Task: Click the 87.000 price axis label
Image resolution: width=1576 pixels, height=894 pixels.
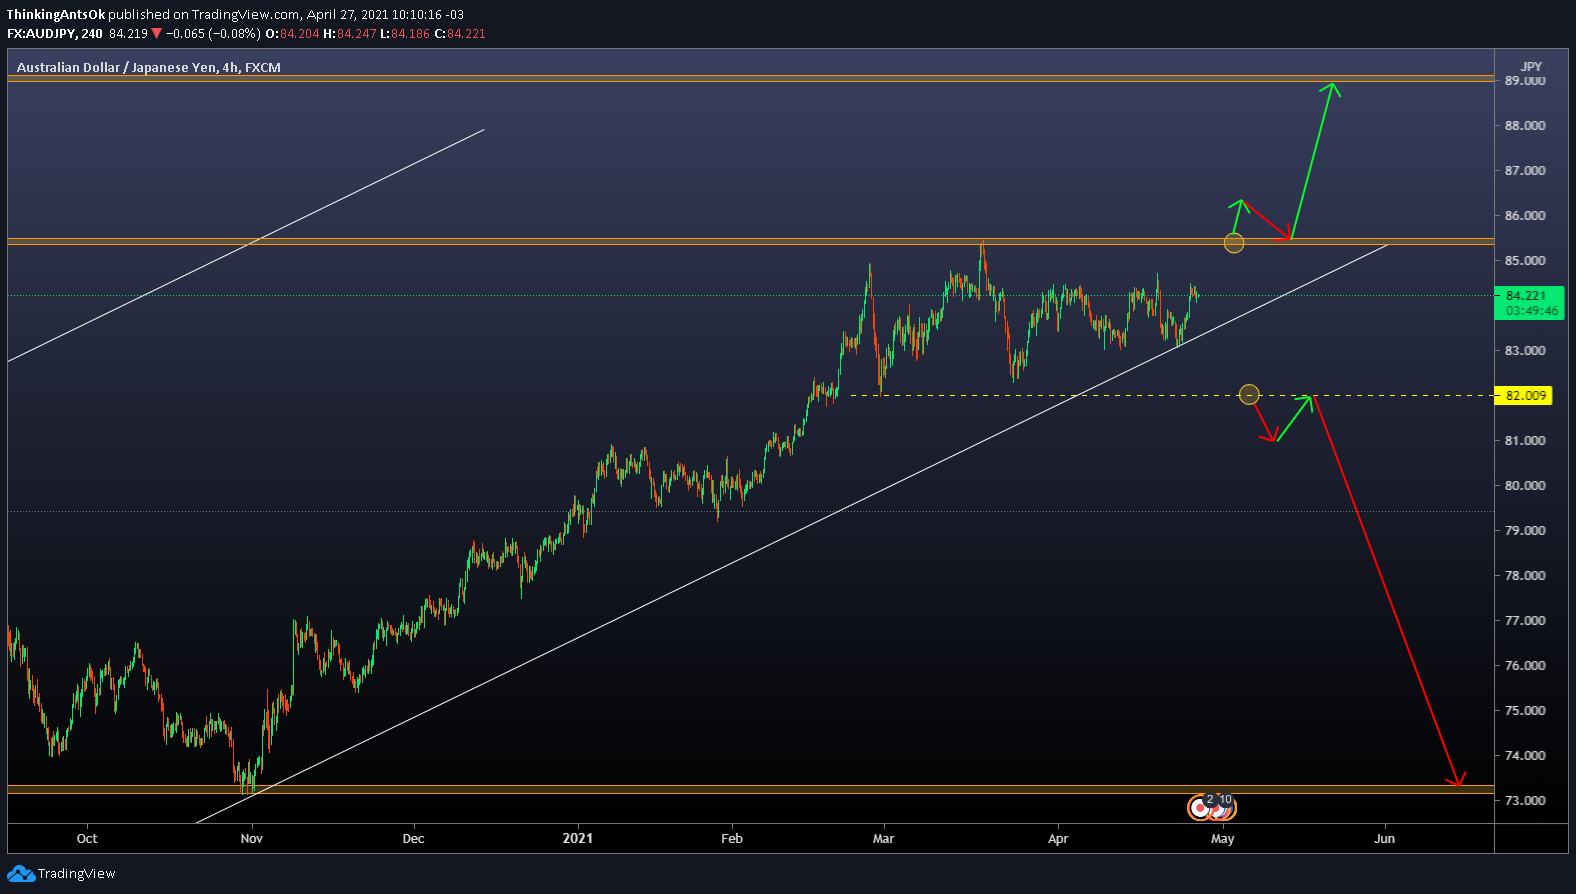Action: tap(1525, 171)
